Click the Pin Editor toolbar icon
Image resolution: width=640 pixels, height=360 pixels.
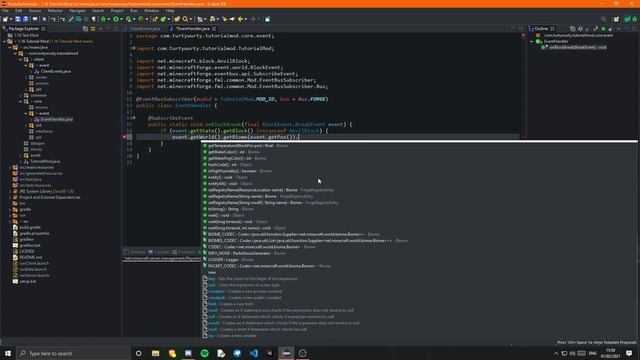[x=267, y=19]
